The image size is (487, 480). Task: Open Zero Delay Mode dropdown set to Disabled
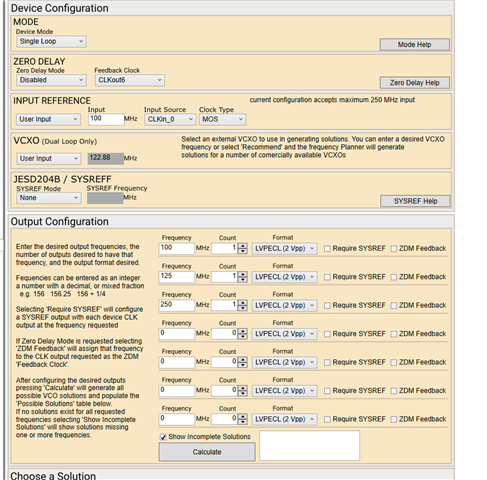pos(51,80)
